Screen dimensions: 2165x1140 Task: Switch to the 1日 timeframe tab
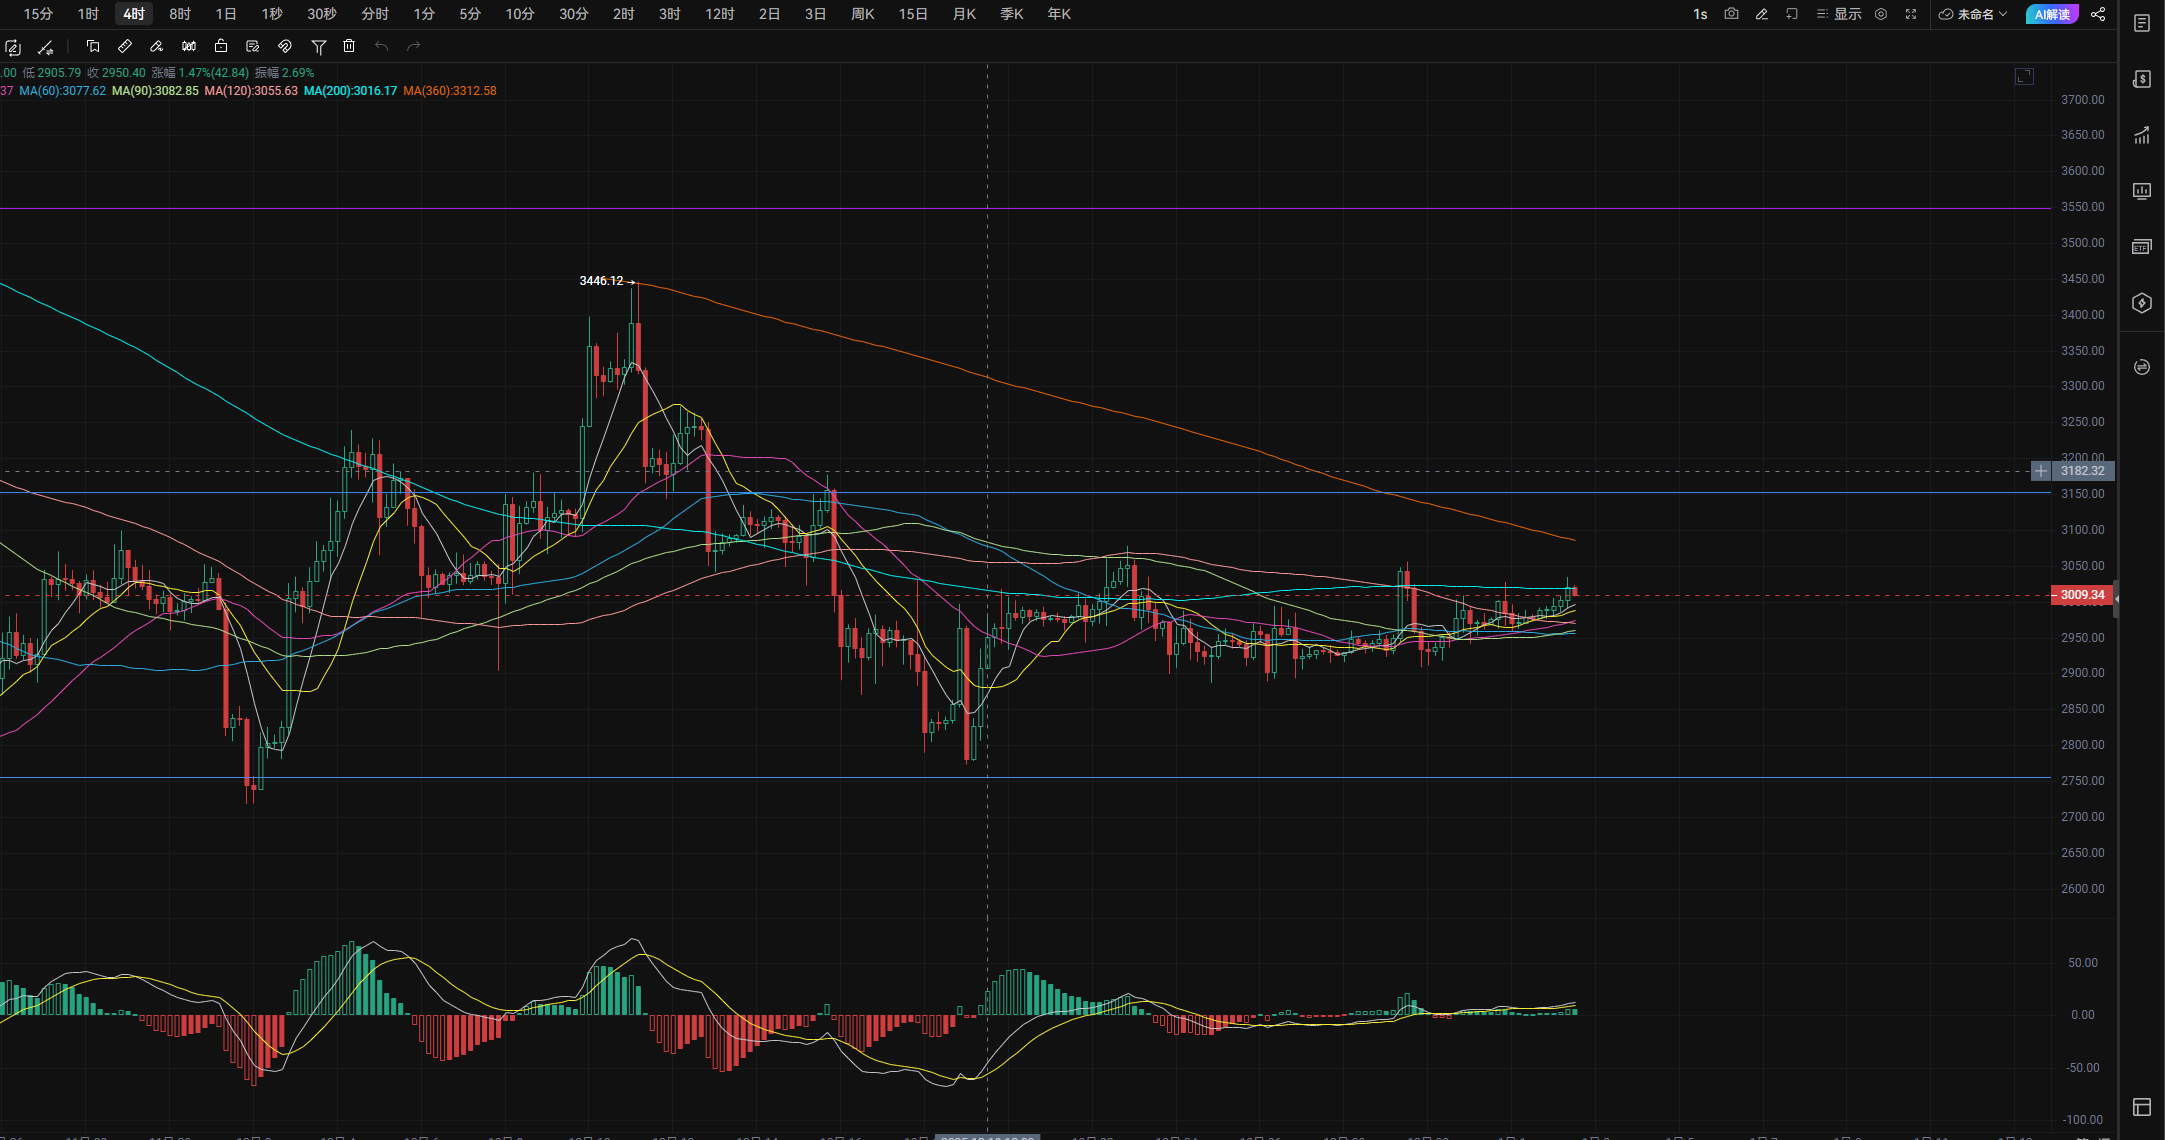pyautogui.click(x=226, y=14)
